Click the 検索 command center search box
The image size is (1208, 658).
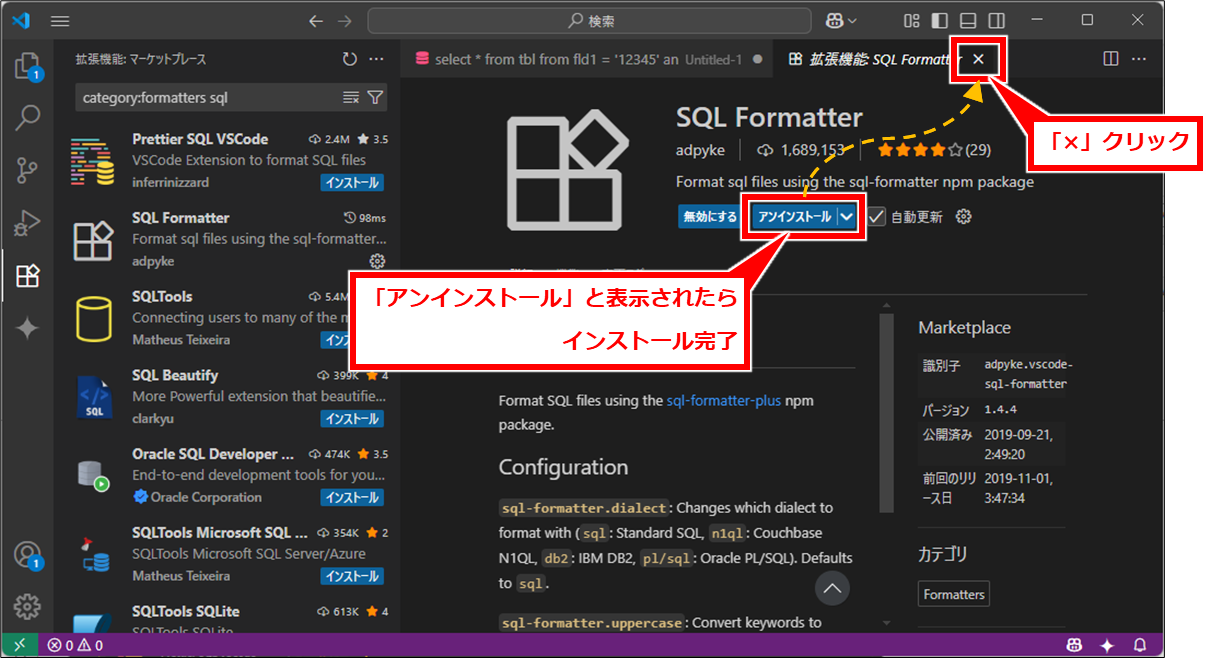[x=591, y=20]
